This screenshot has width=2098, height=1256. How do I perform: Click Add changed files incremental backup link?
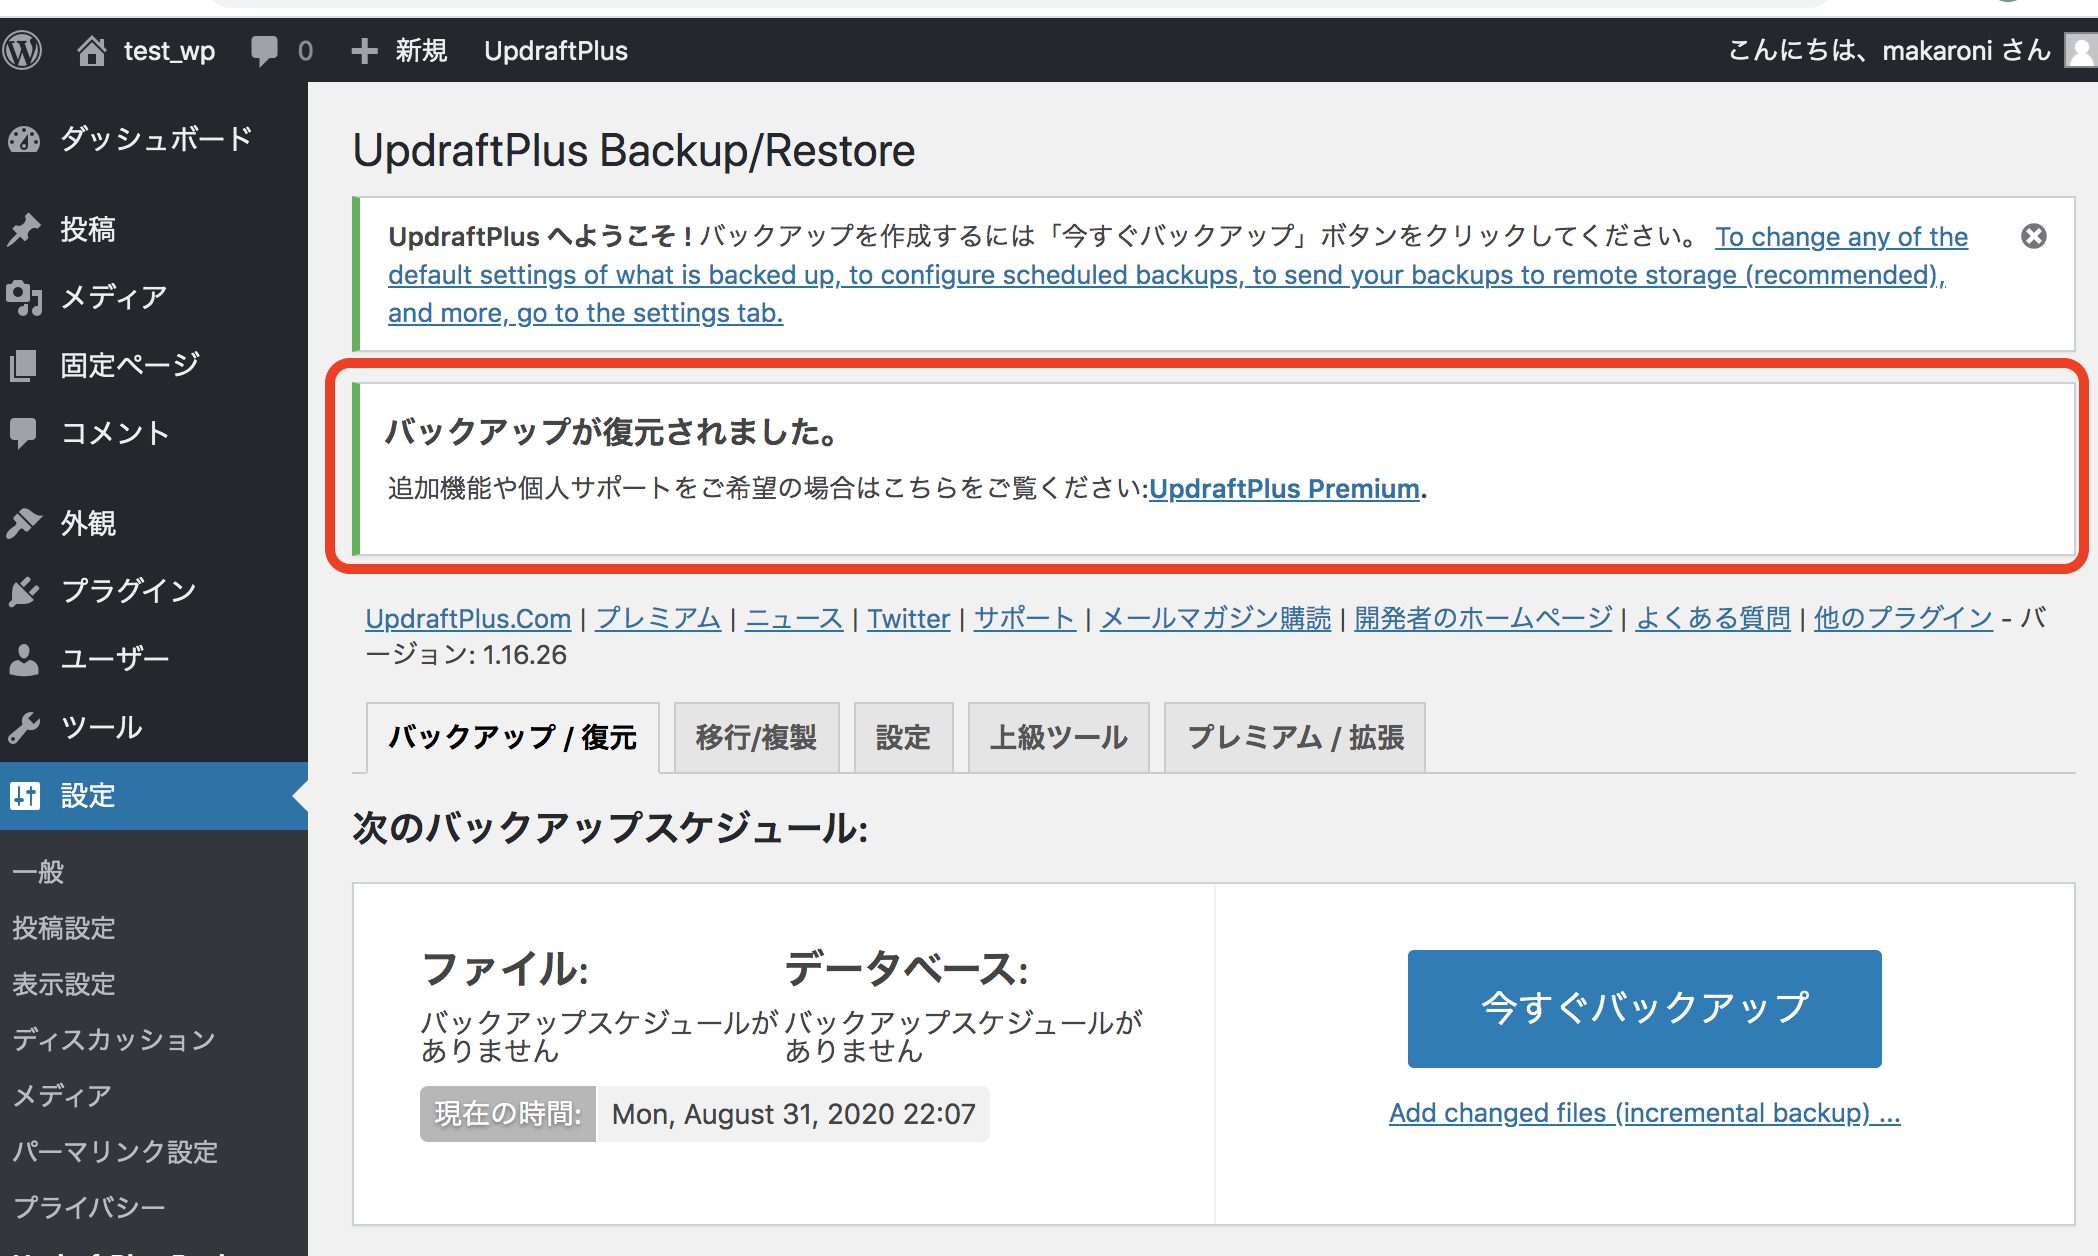coord(1644,1113)
